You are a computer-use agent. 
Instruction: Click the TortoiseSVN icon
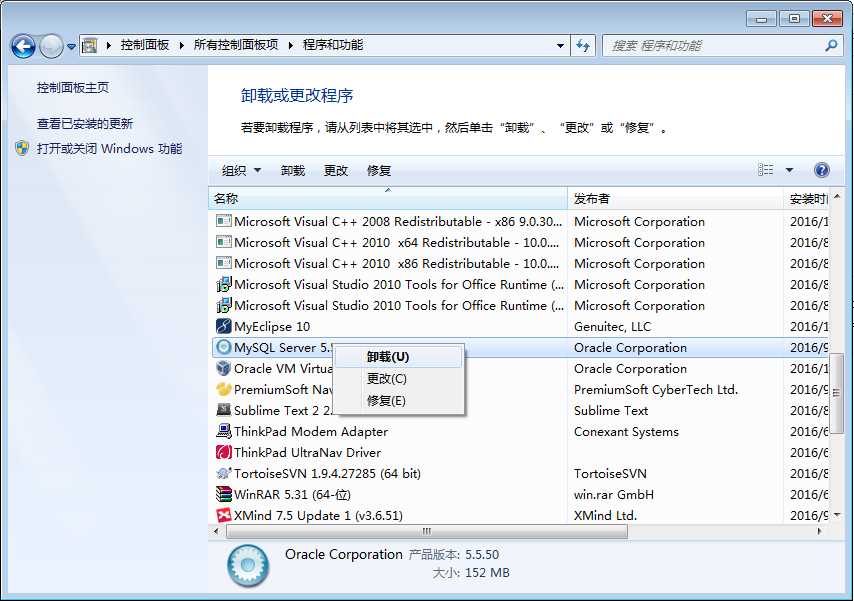click(x=224, y=473)
